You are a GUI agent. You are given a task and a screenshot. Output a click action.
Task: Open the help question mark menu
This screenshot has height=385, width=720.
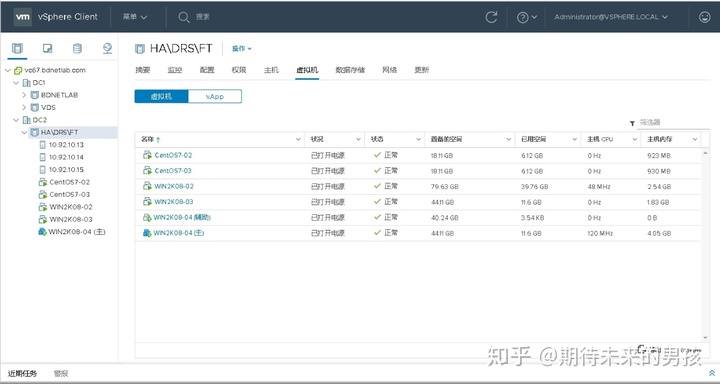(527, 17)
